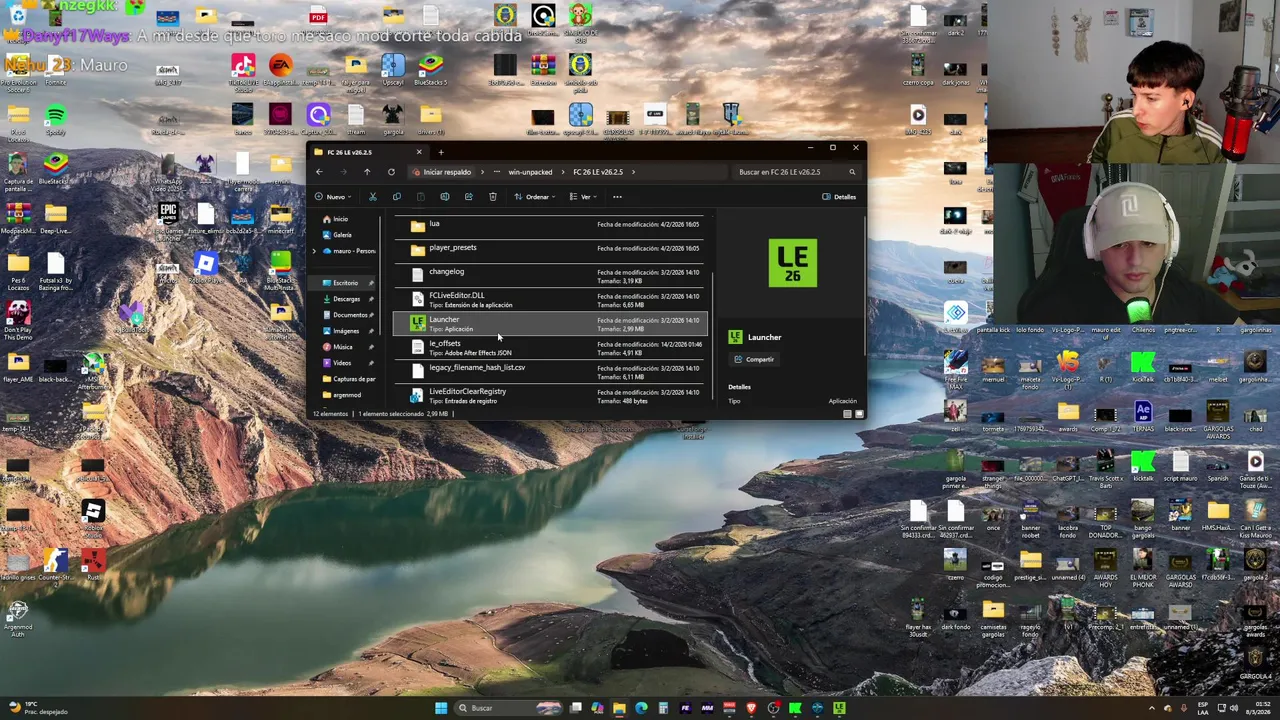
Task: Toggle the Detalles pane button
Action: (x=838, y=197)
